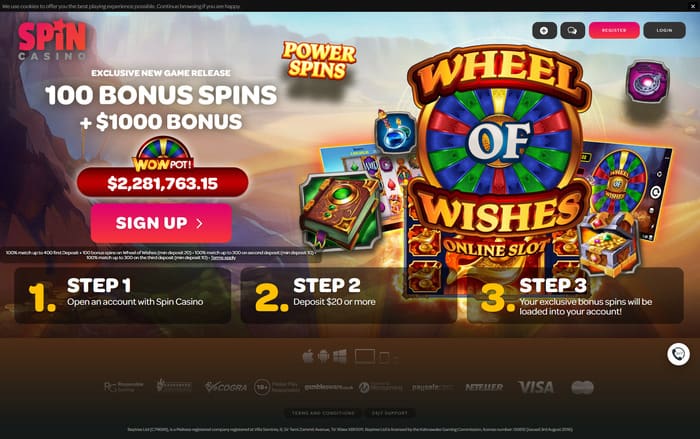Click the Apple platform icon
The height and width of the screenshot is (439, 700).
point(308,356)
